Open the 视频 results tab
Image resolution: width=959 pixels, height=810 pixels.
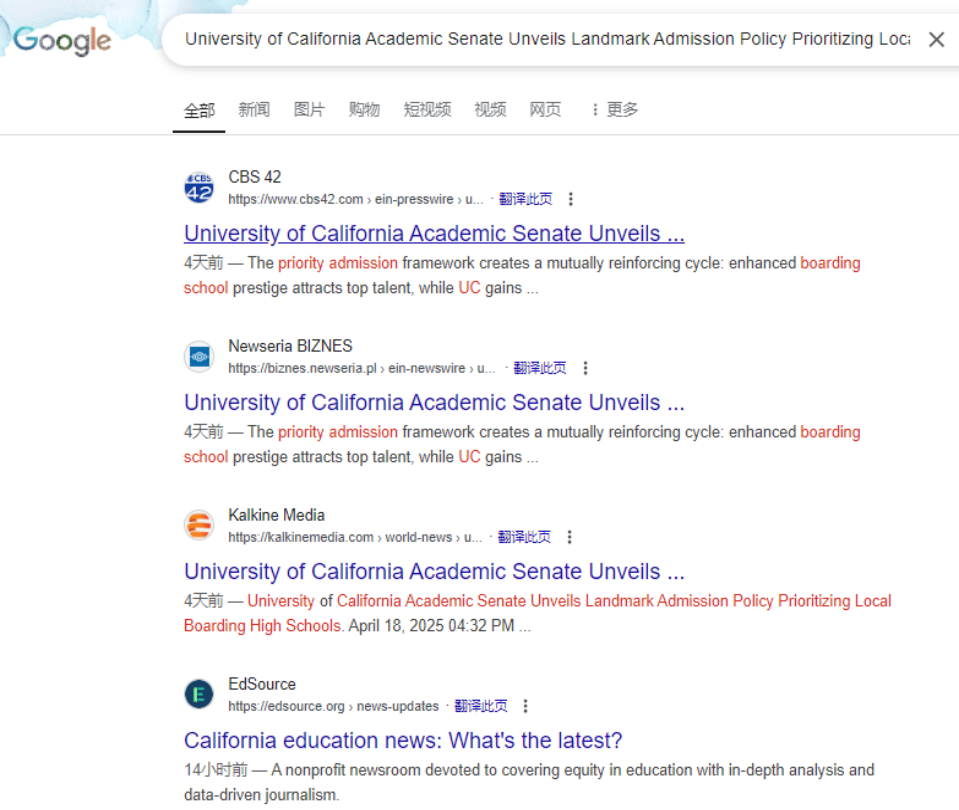490,110
